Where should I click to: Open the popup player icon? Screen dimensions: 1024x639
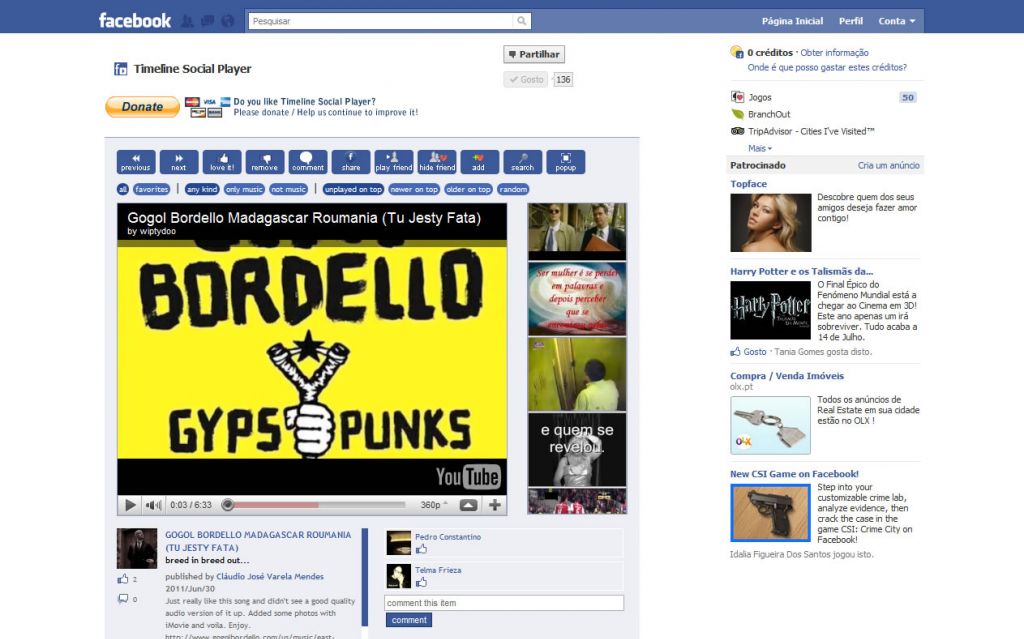pyautogui.click(x=565, y=162)
